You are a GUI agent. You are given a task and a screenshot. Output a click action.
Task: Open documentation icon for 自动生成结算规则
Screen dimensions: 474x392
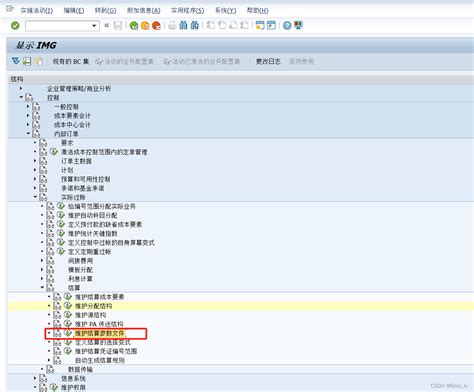pyautogui.click(x=57, y=360)
